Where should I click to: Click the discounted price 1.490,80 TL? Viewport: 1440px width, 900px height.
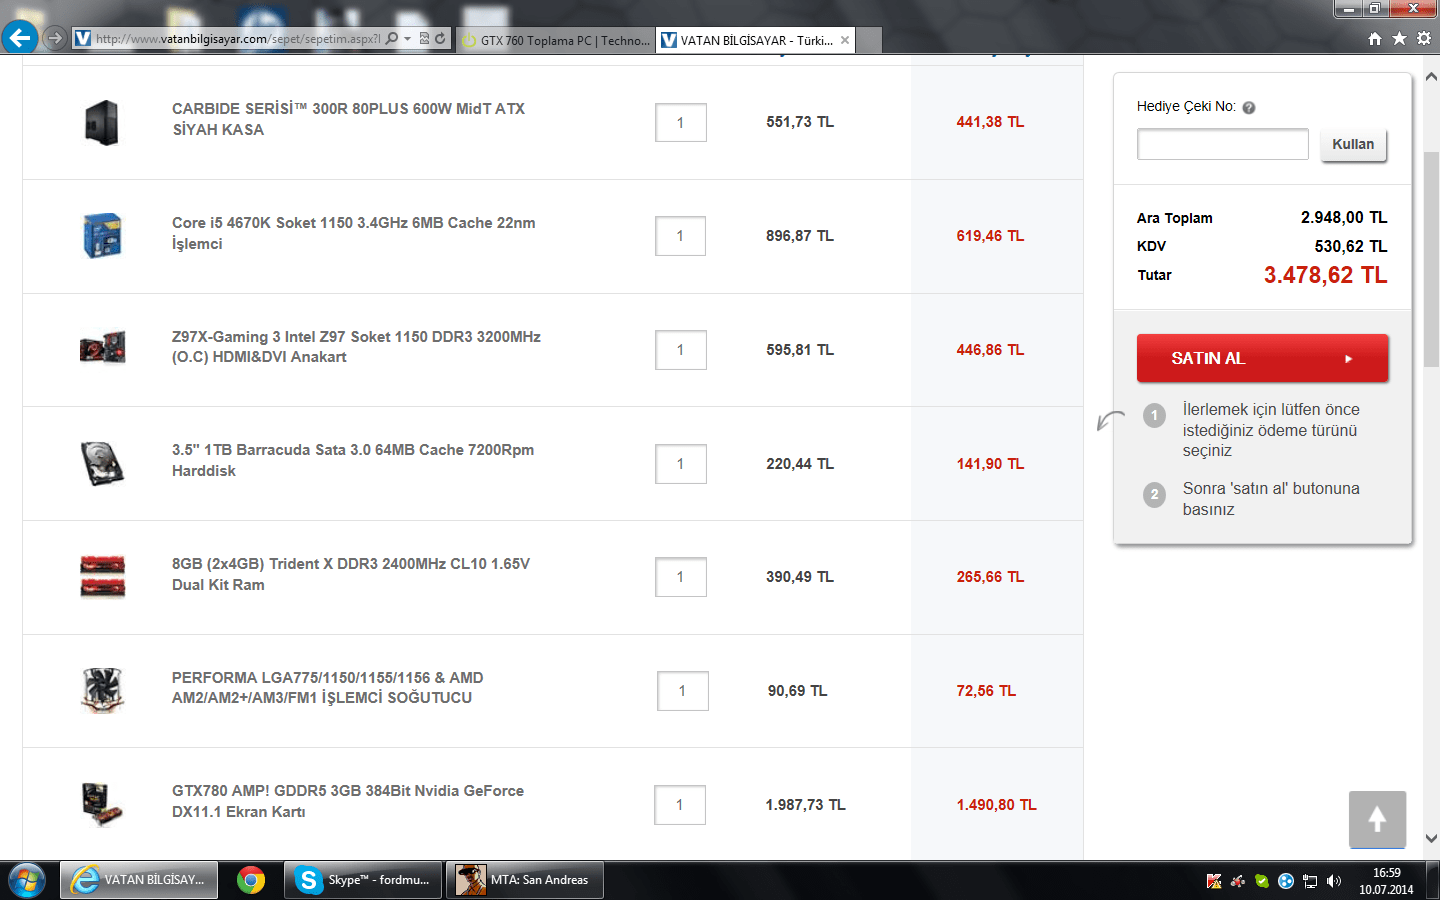tap(996, 805)
